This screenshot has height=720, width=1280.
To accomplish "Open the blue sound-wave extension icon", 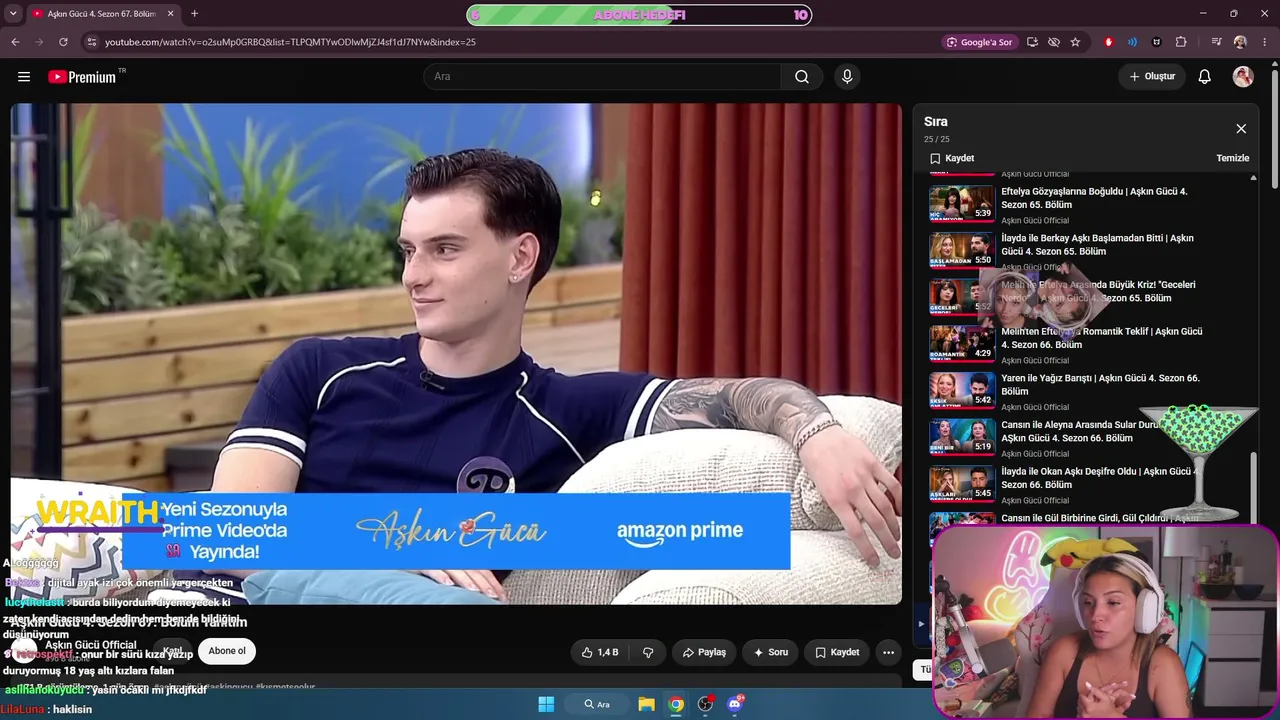I will (x=1132, y=42).
